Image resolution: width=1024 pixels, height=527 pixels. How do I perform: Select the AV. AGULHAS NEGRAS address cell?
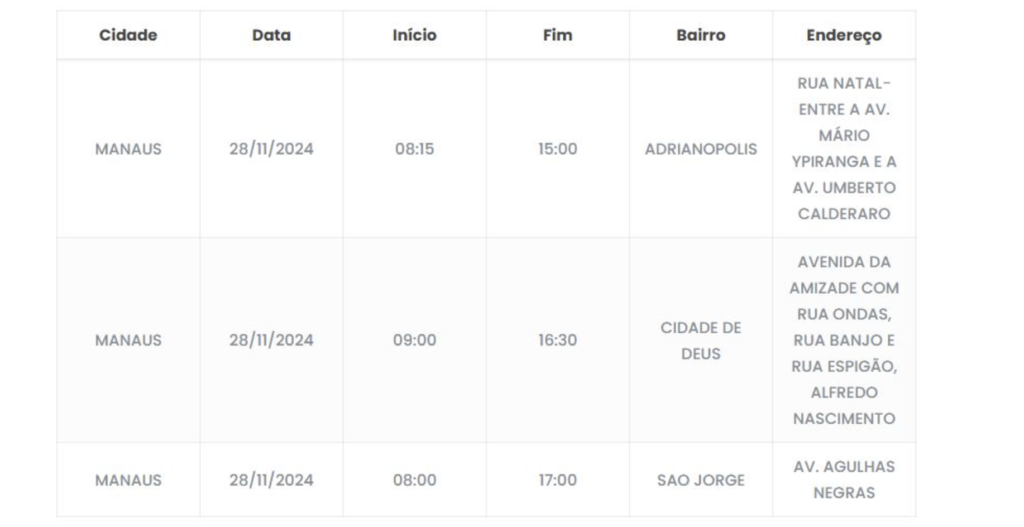[x=844, y=480]
